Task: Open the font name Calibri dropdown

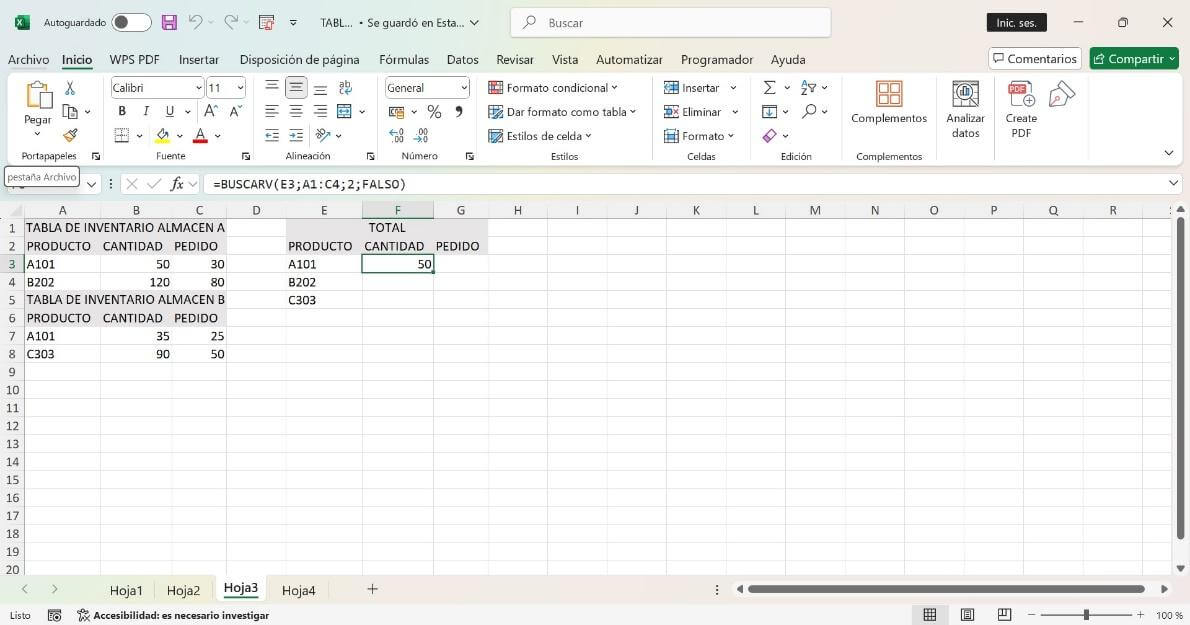Action: tap(199, 88)
